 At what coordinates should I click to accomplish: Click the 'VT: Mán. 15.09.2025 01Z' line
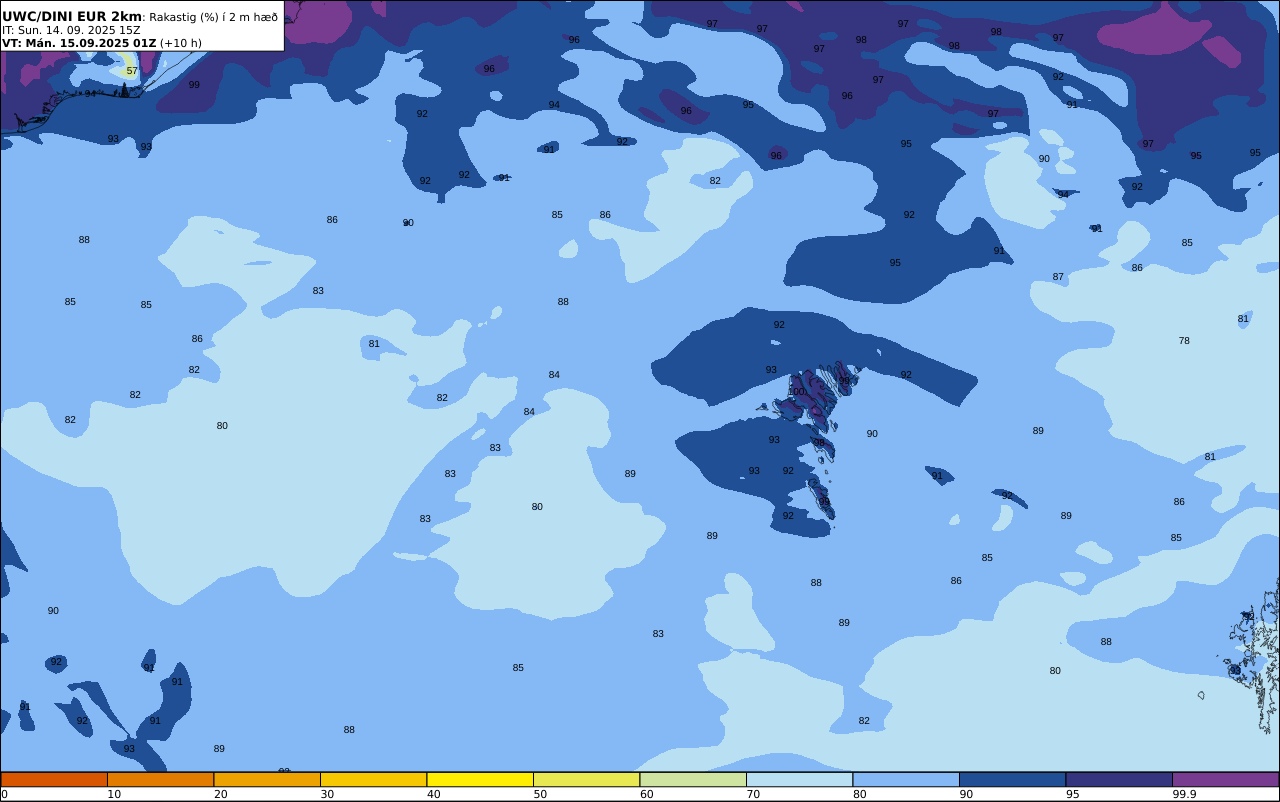click(x=79, y=43)
